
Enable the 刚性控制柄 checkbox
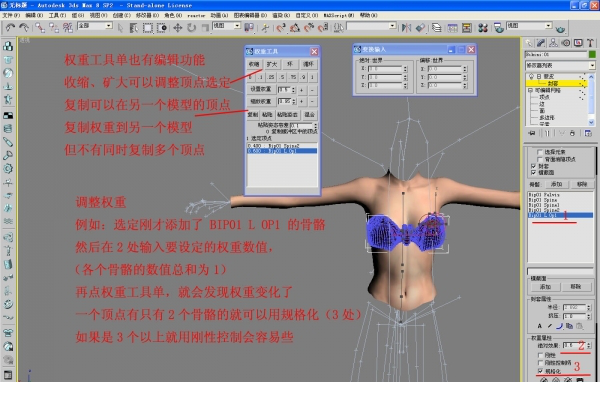click(540, 363)
